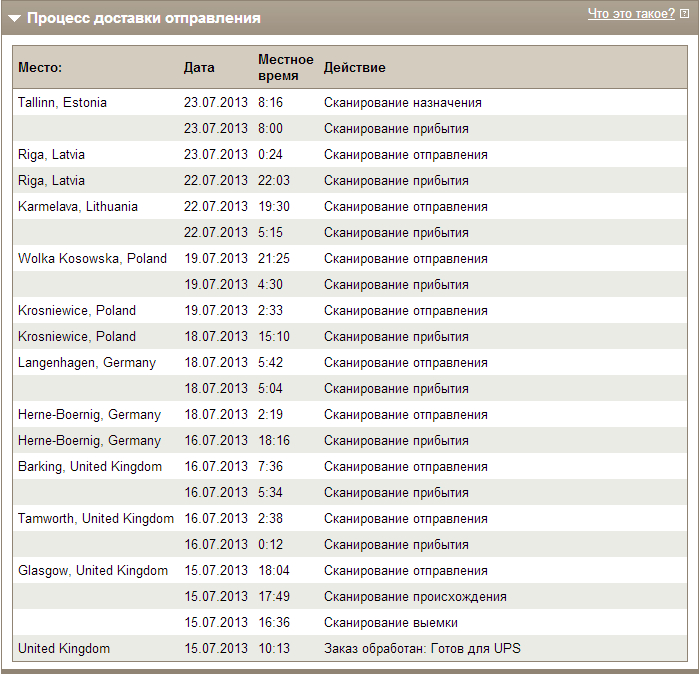Select the Karmelava, Lithuania location cell
This screenshot has width=700, height=675.
click(78, 206)
